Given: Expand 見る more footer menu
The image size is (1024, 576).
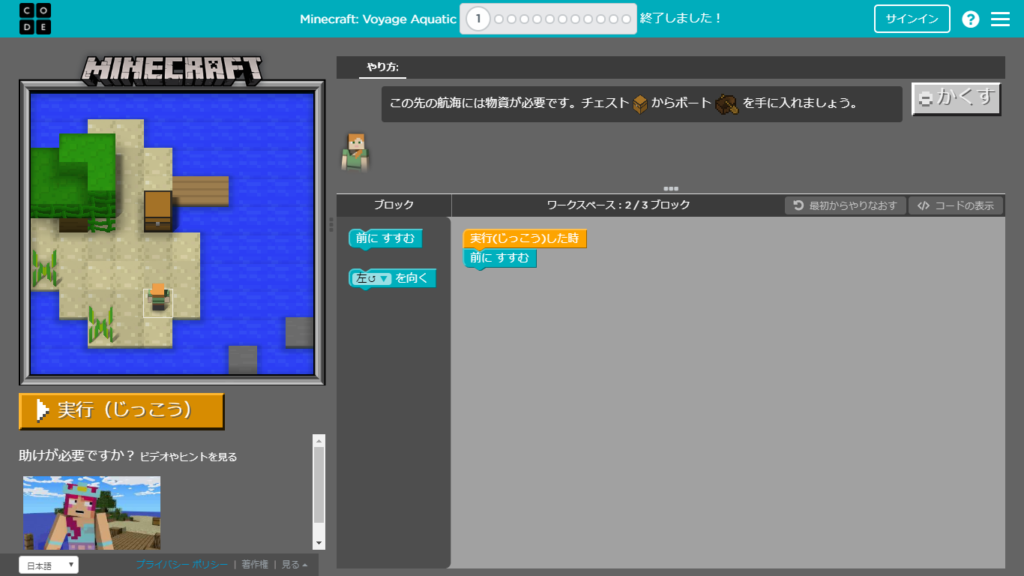Looking at the screenshot, I should pos(294,564).
